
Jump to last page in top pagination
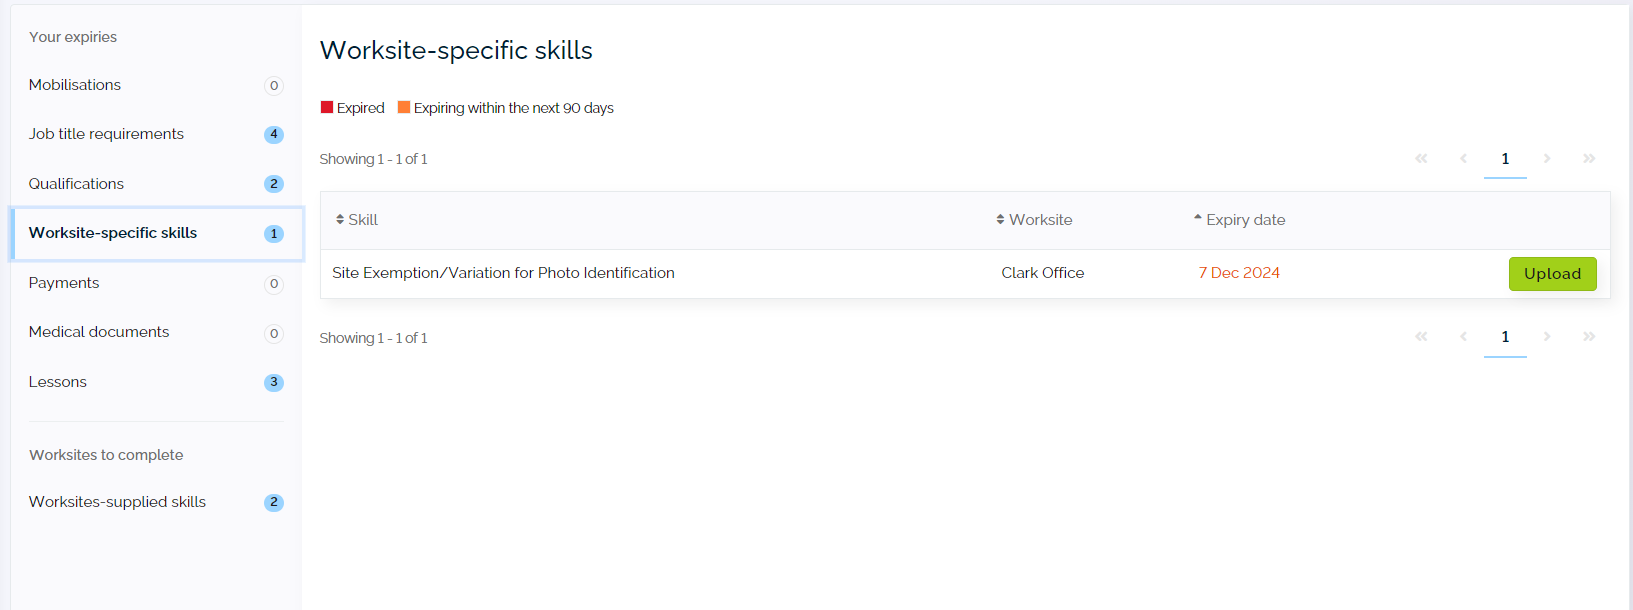1589,159
